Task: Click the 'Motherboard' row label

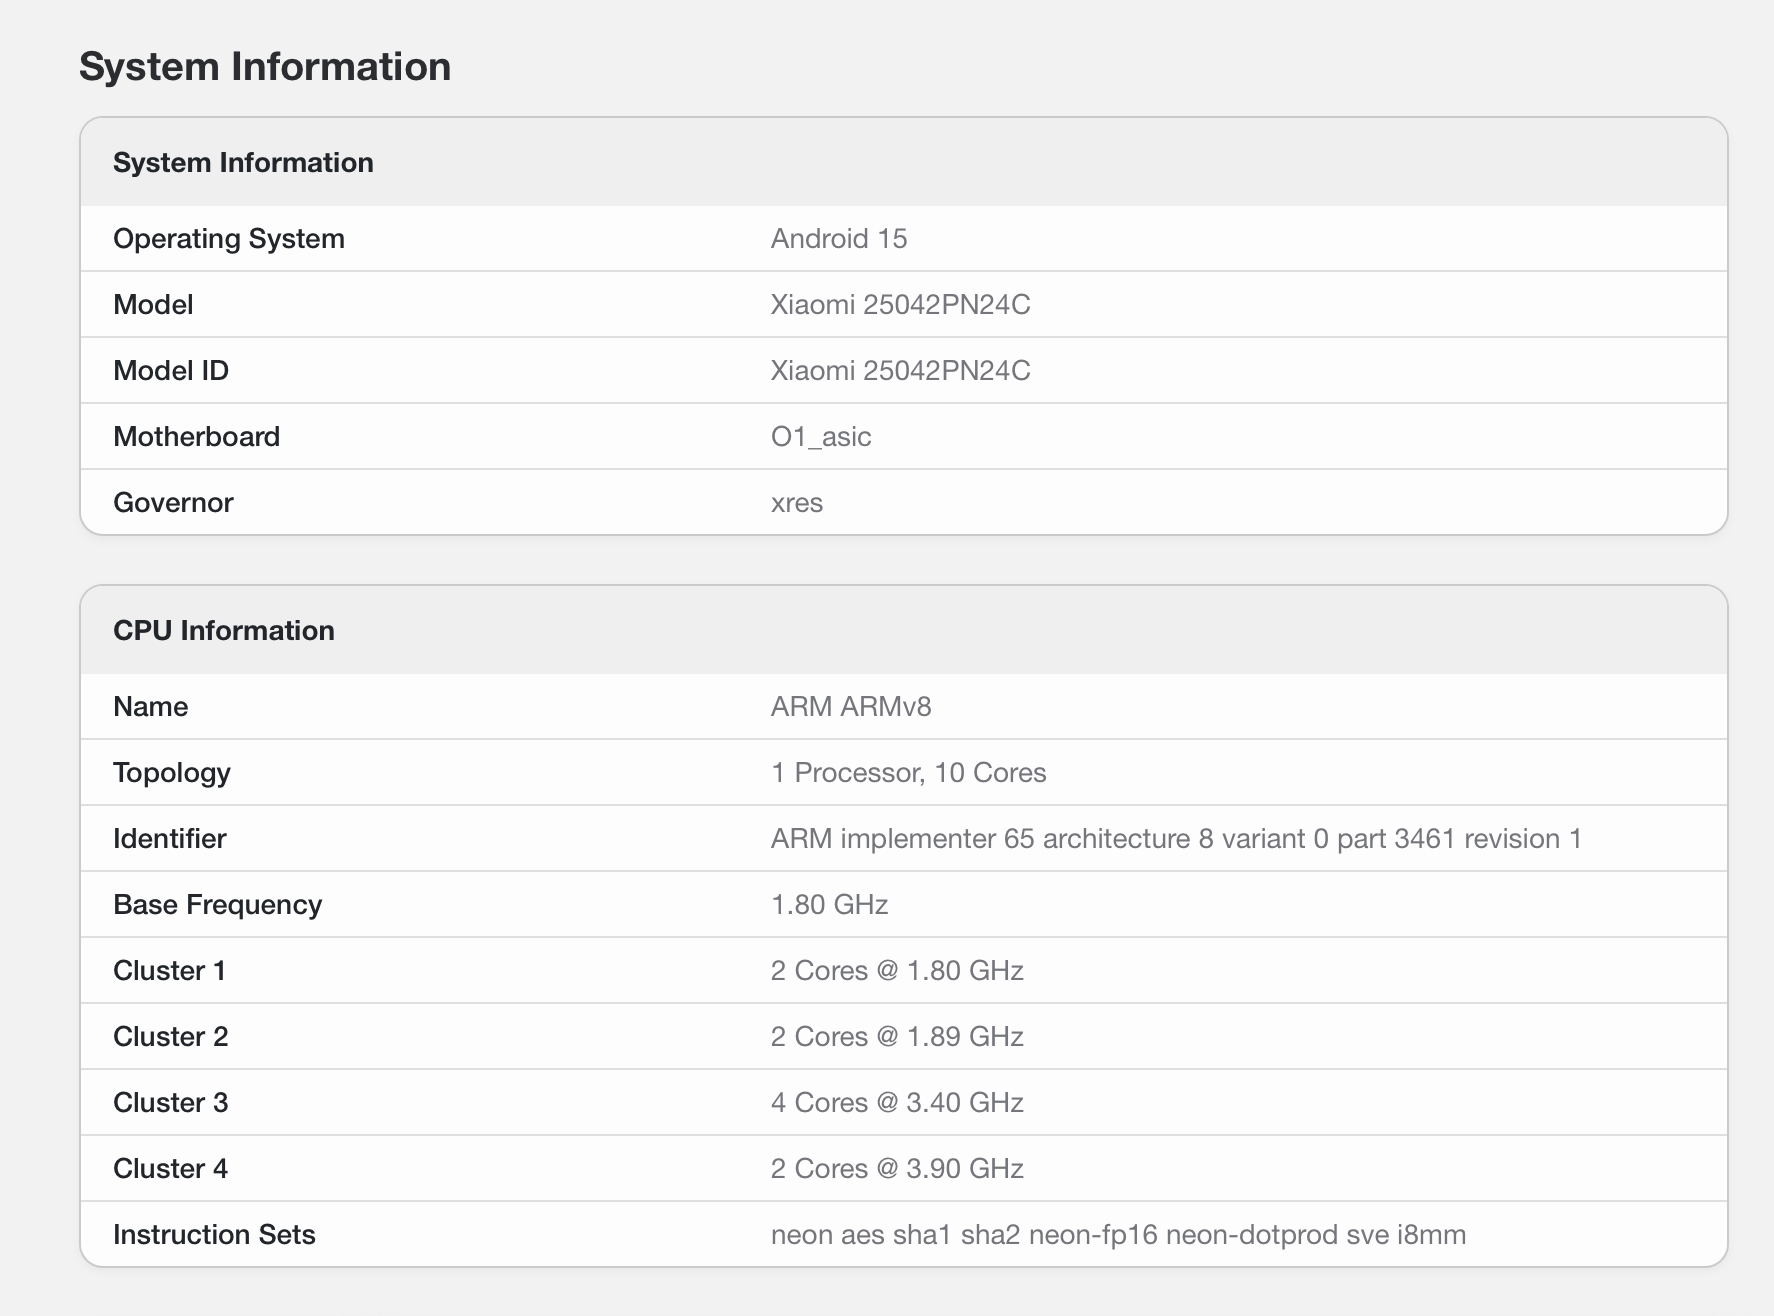Action: pos(197,437)
